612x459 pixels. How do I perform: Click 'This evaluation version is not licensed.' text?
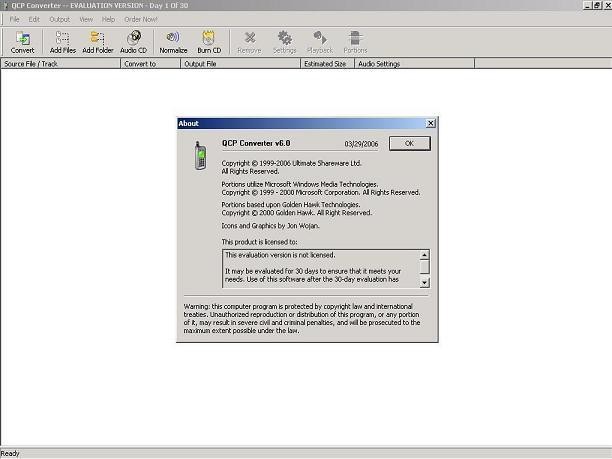[280, 255]
